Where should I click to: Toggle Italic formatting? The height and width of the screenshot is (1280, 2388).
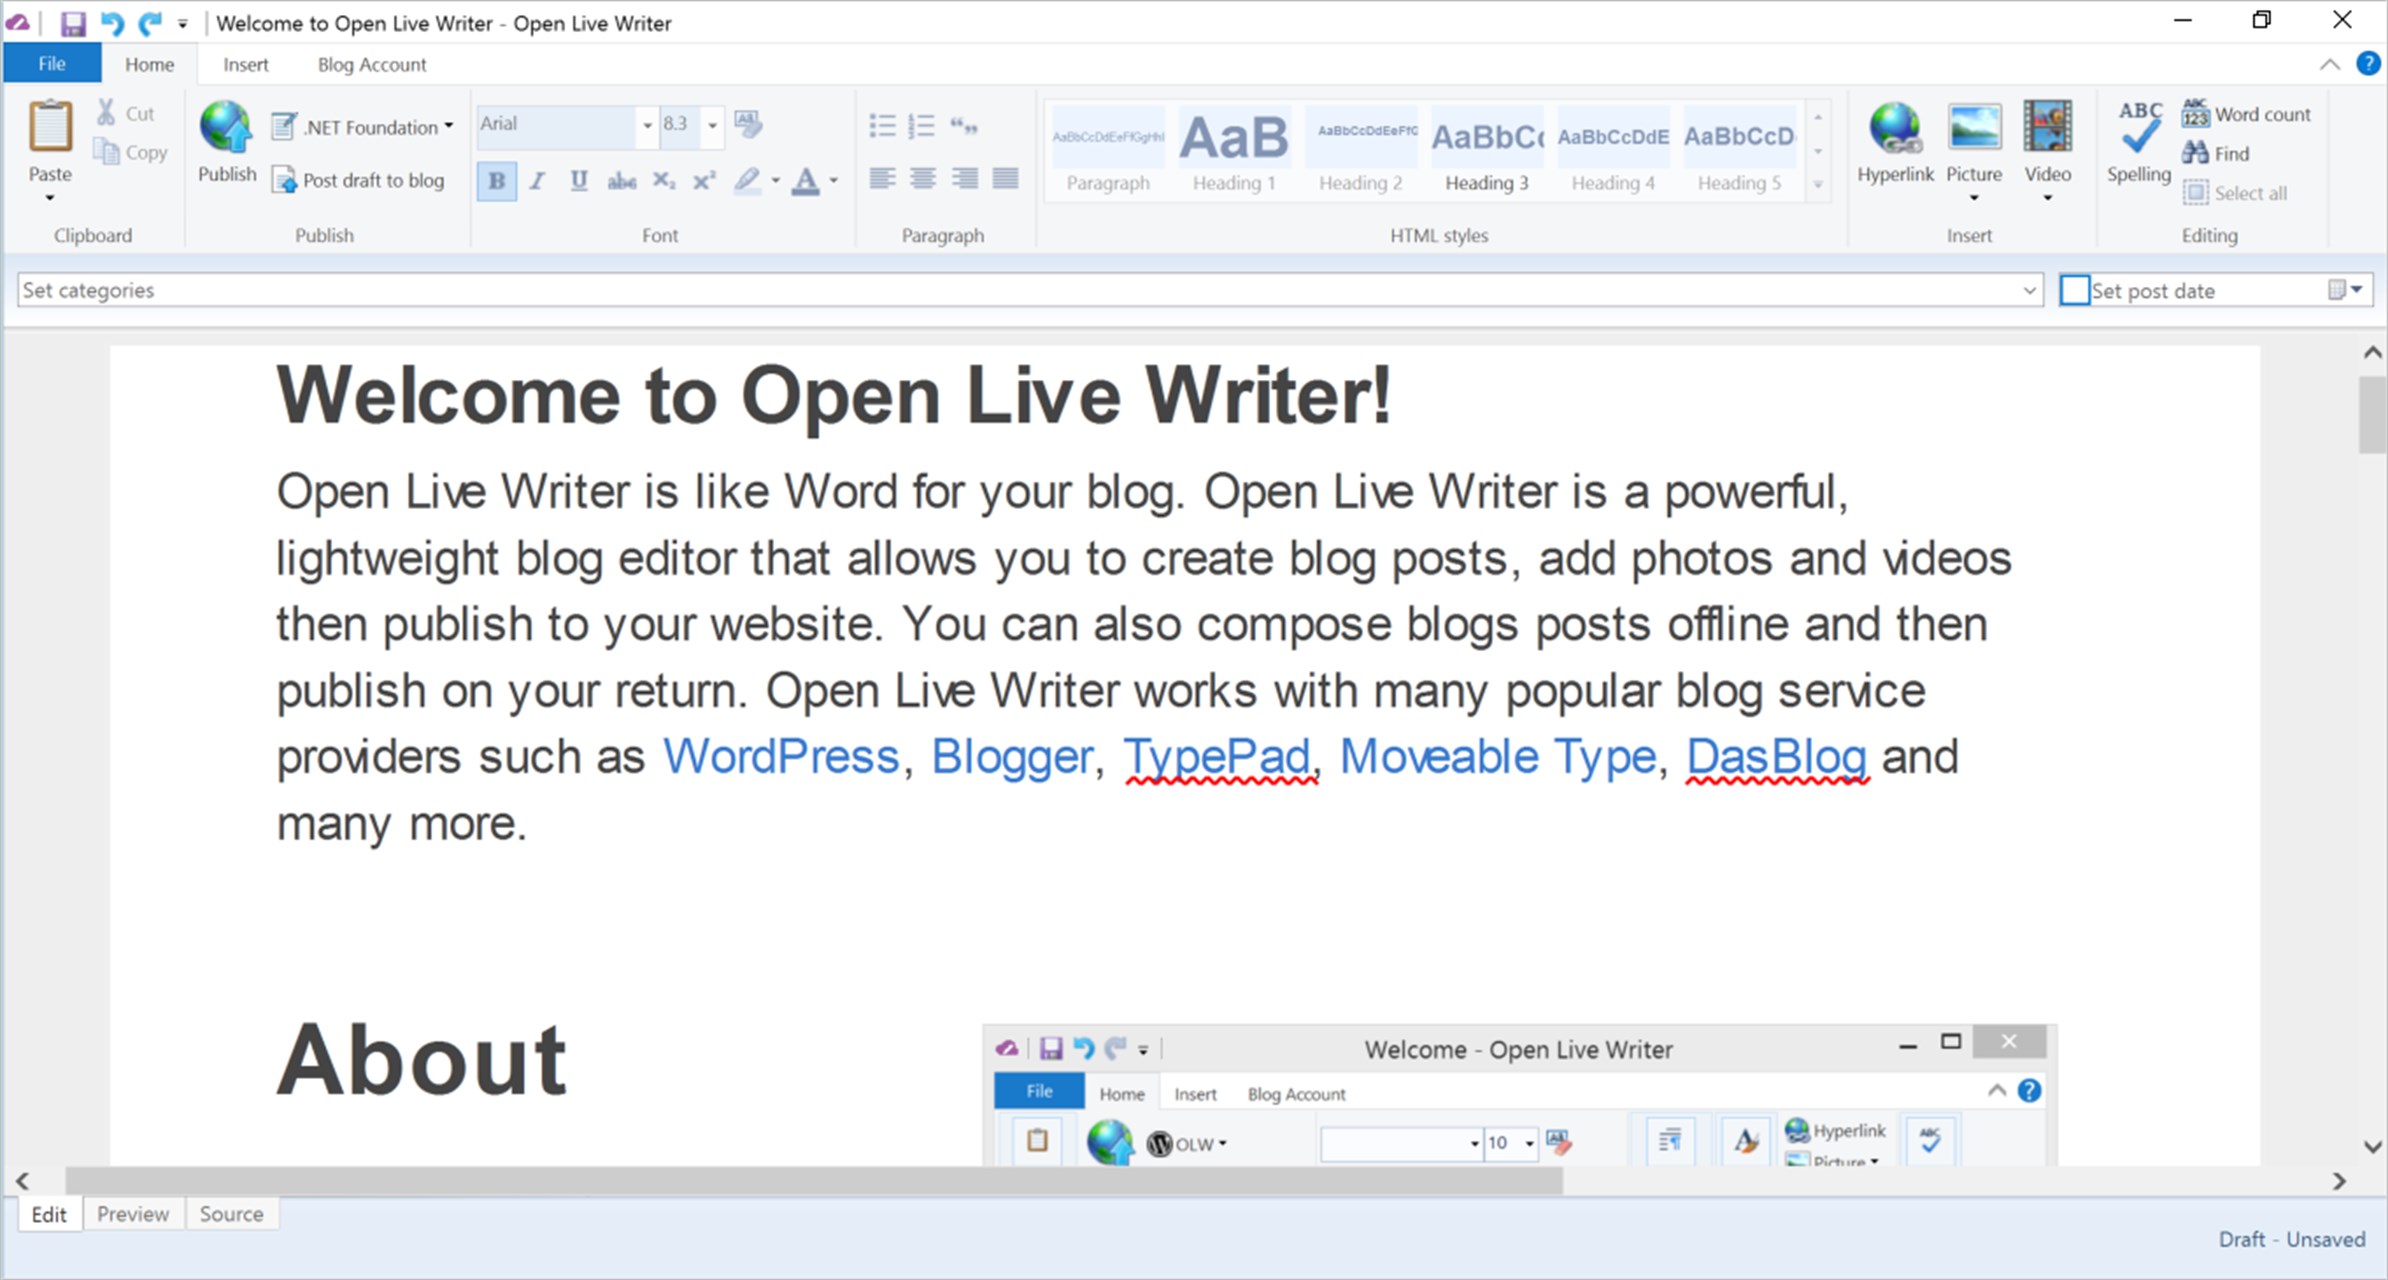[x=537, y=181]
